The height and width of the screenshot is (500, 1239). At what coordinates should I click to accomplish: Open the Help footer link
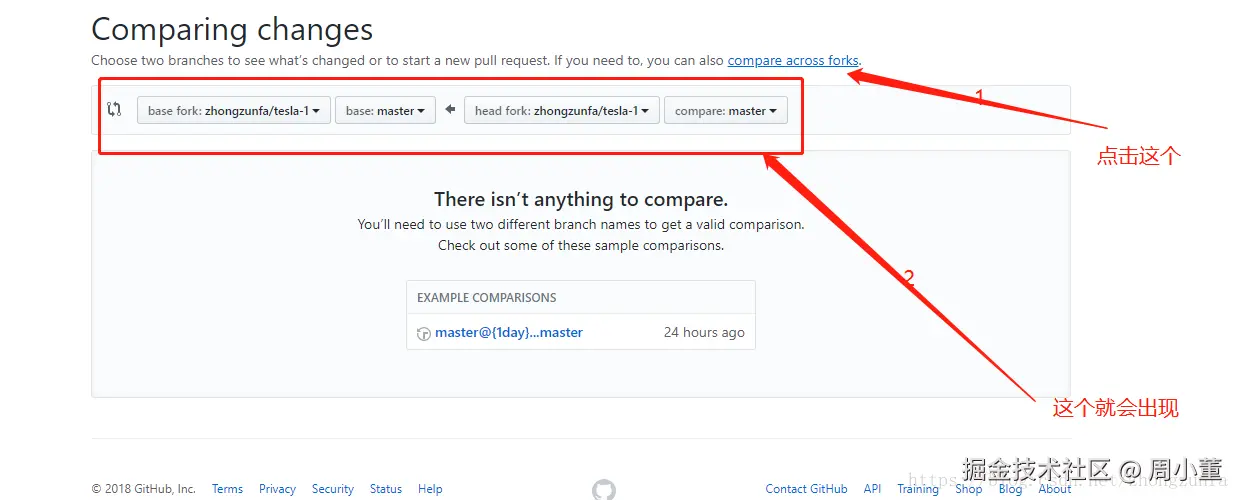(430, 489)
